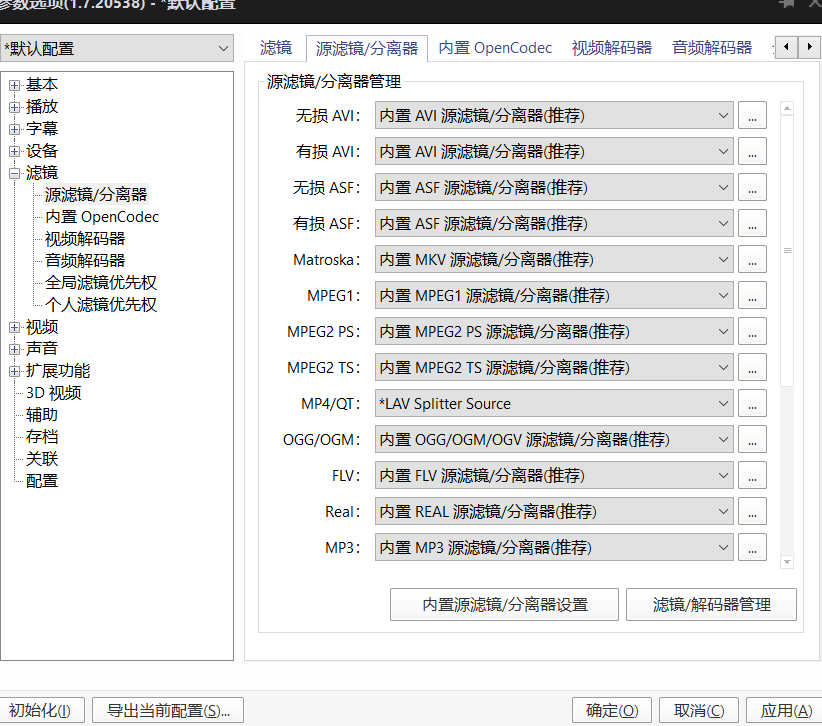Viewport: 822px width, 726px height.
Task: Expand the 视频 tree node
Action: point(15,327)
